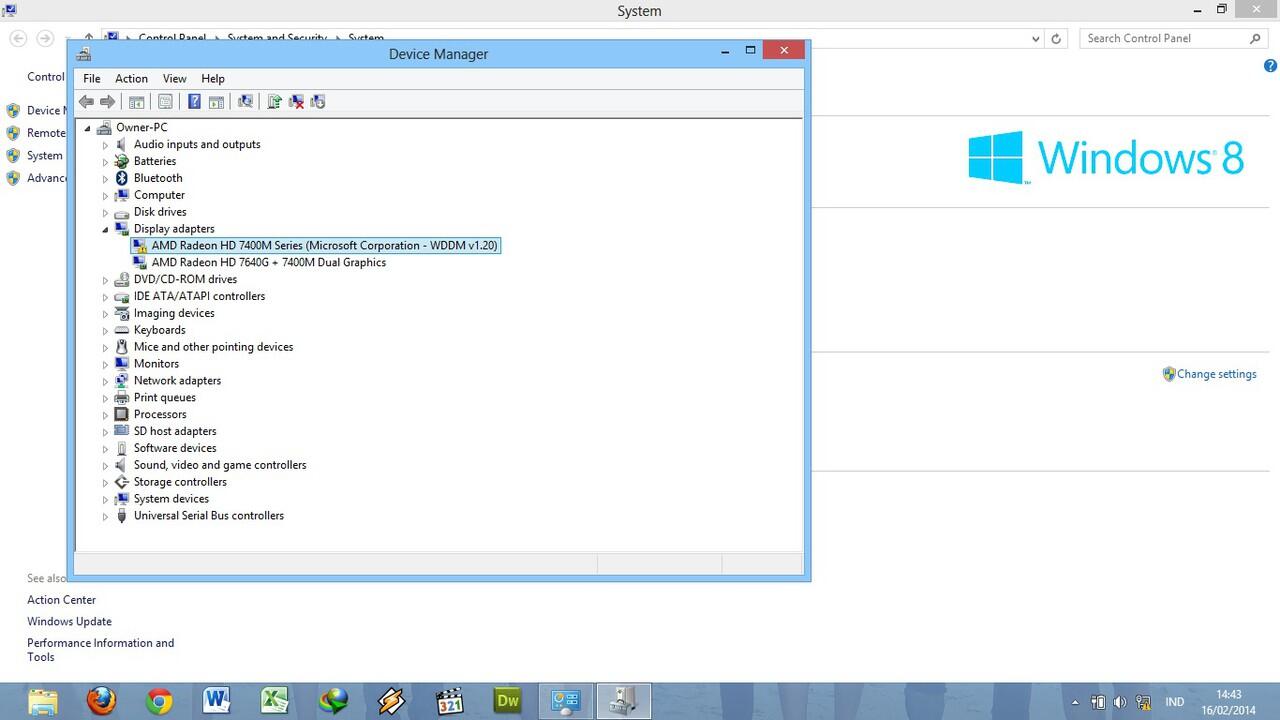This screenshot has width=1280, height=720.
Task: Expand Sound, video and game controllers arrow
Action: [105, 465]
